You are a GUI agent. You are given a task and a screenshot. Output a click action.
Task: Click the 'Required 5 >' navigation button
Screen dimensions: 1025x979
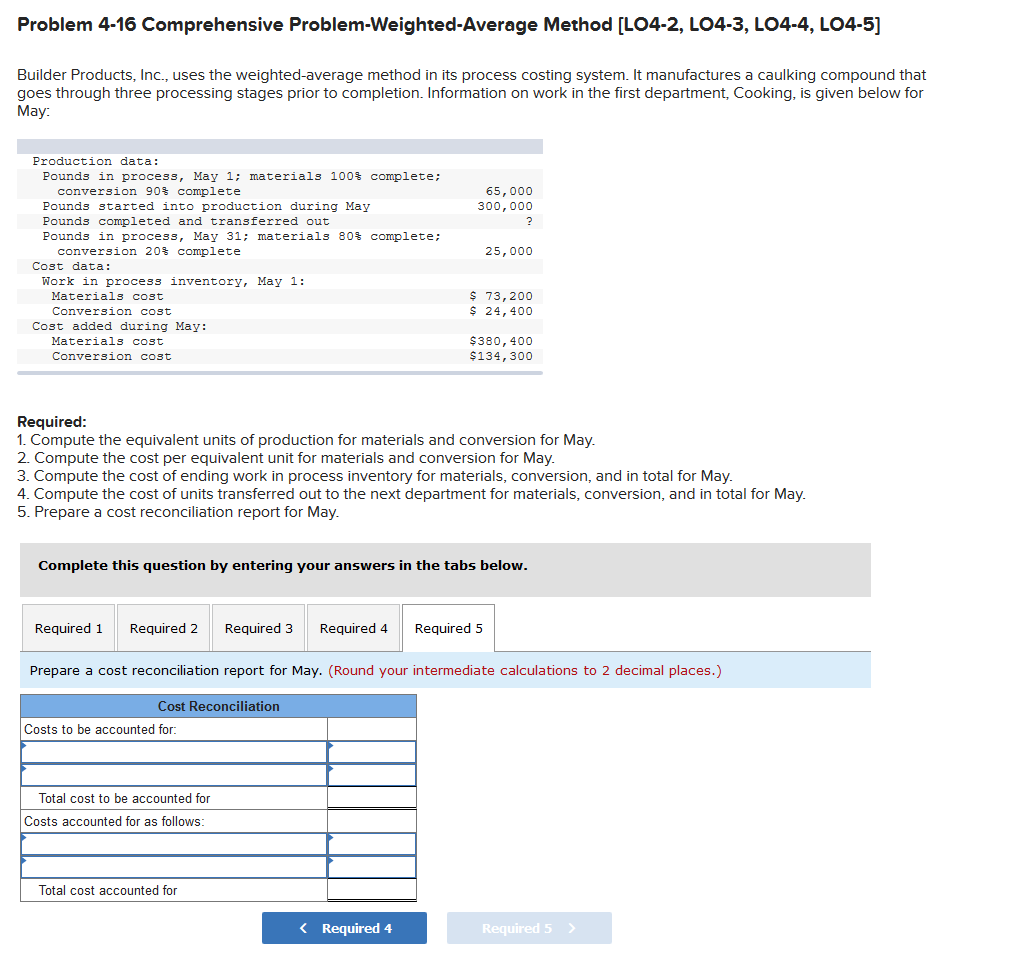coord(529,928)
